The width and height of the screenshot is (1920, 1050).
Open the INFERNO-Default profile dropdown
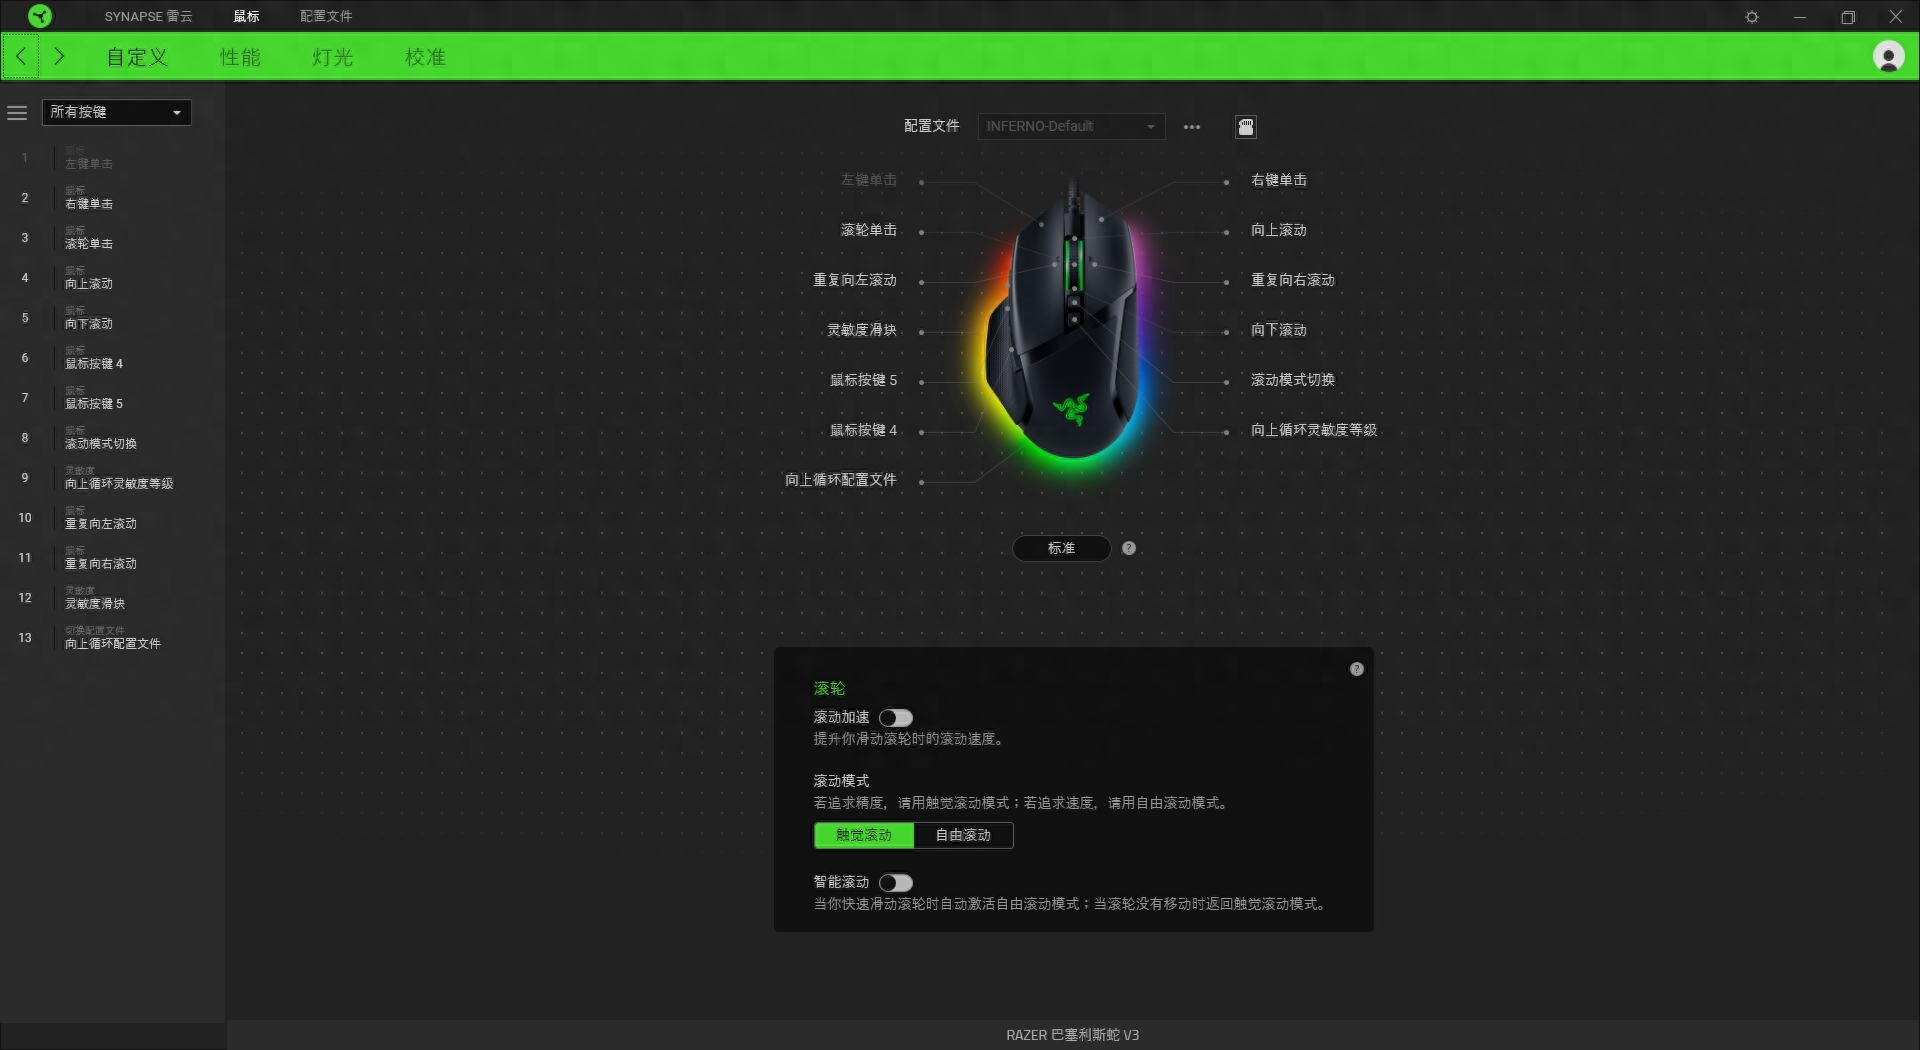click(x=1071, y=126)
